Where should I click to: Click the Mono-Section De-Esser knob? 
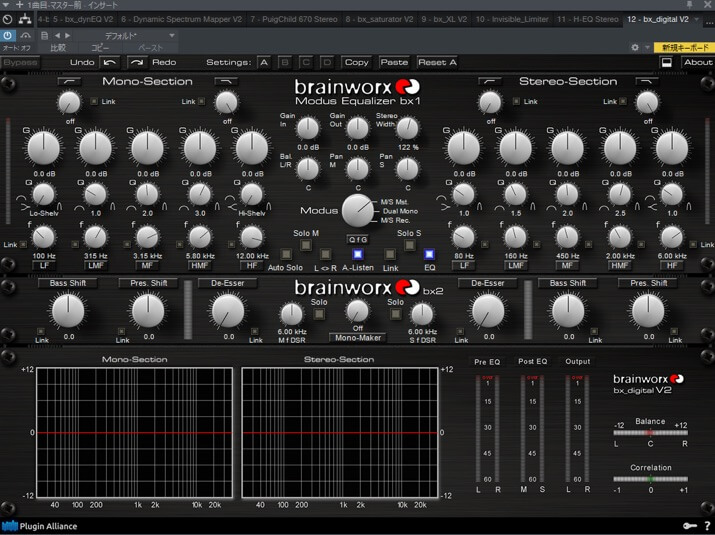[x=228, y=312]
